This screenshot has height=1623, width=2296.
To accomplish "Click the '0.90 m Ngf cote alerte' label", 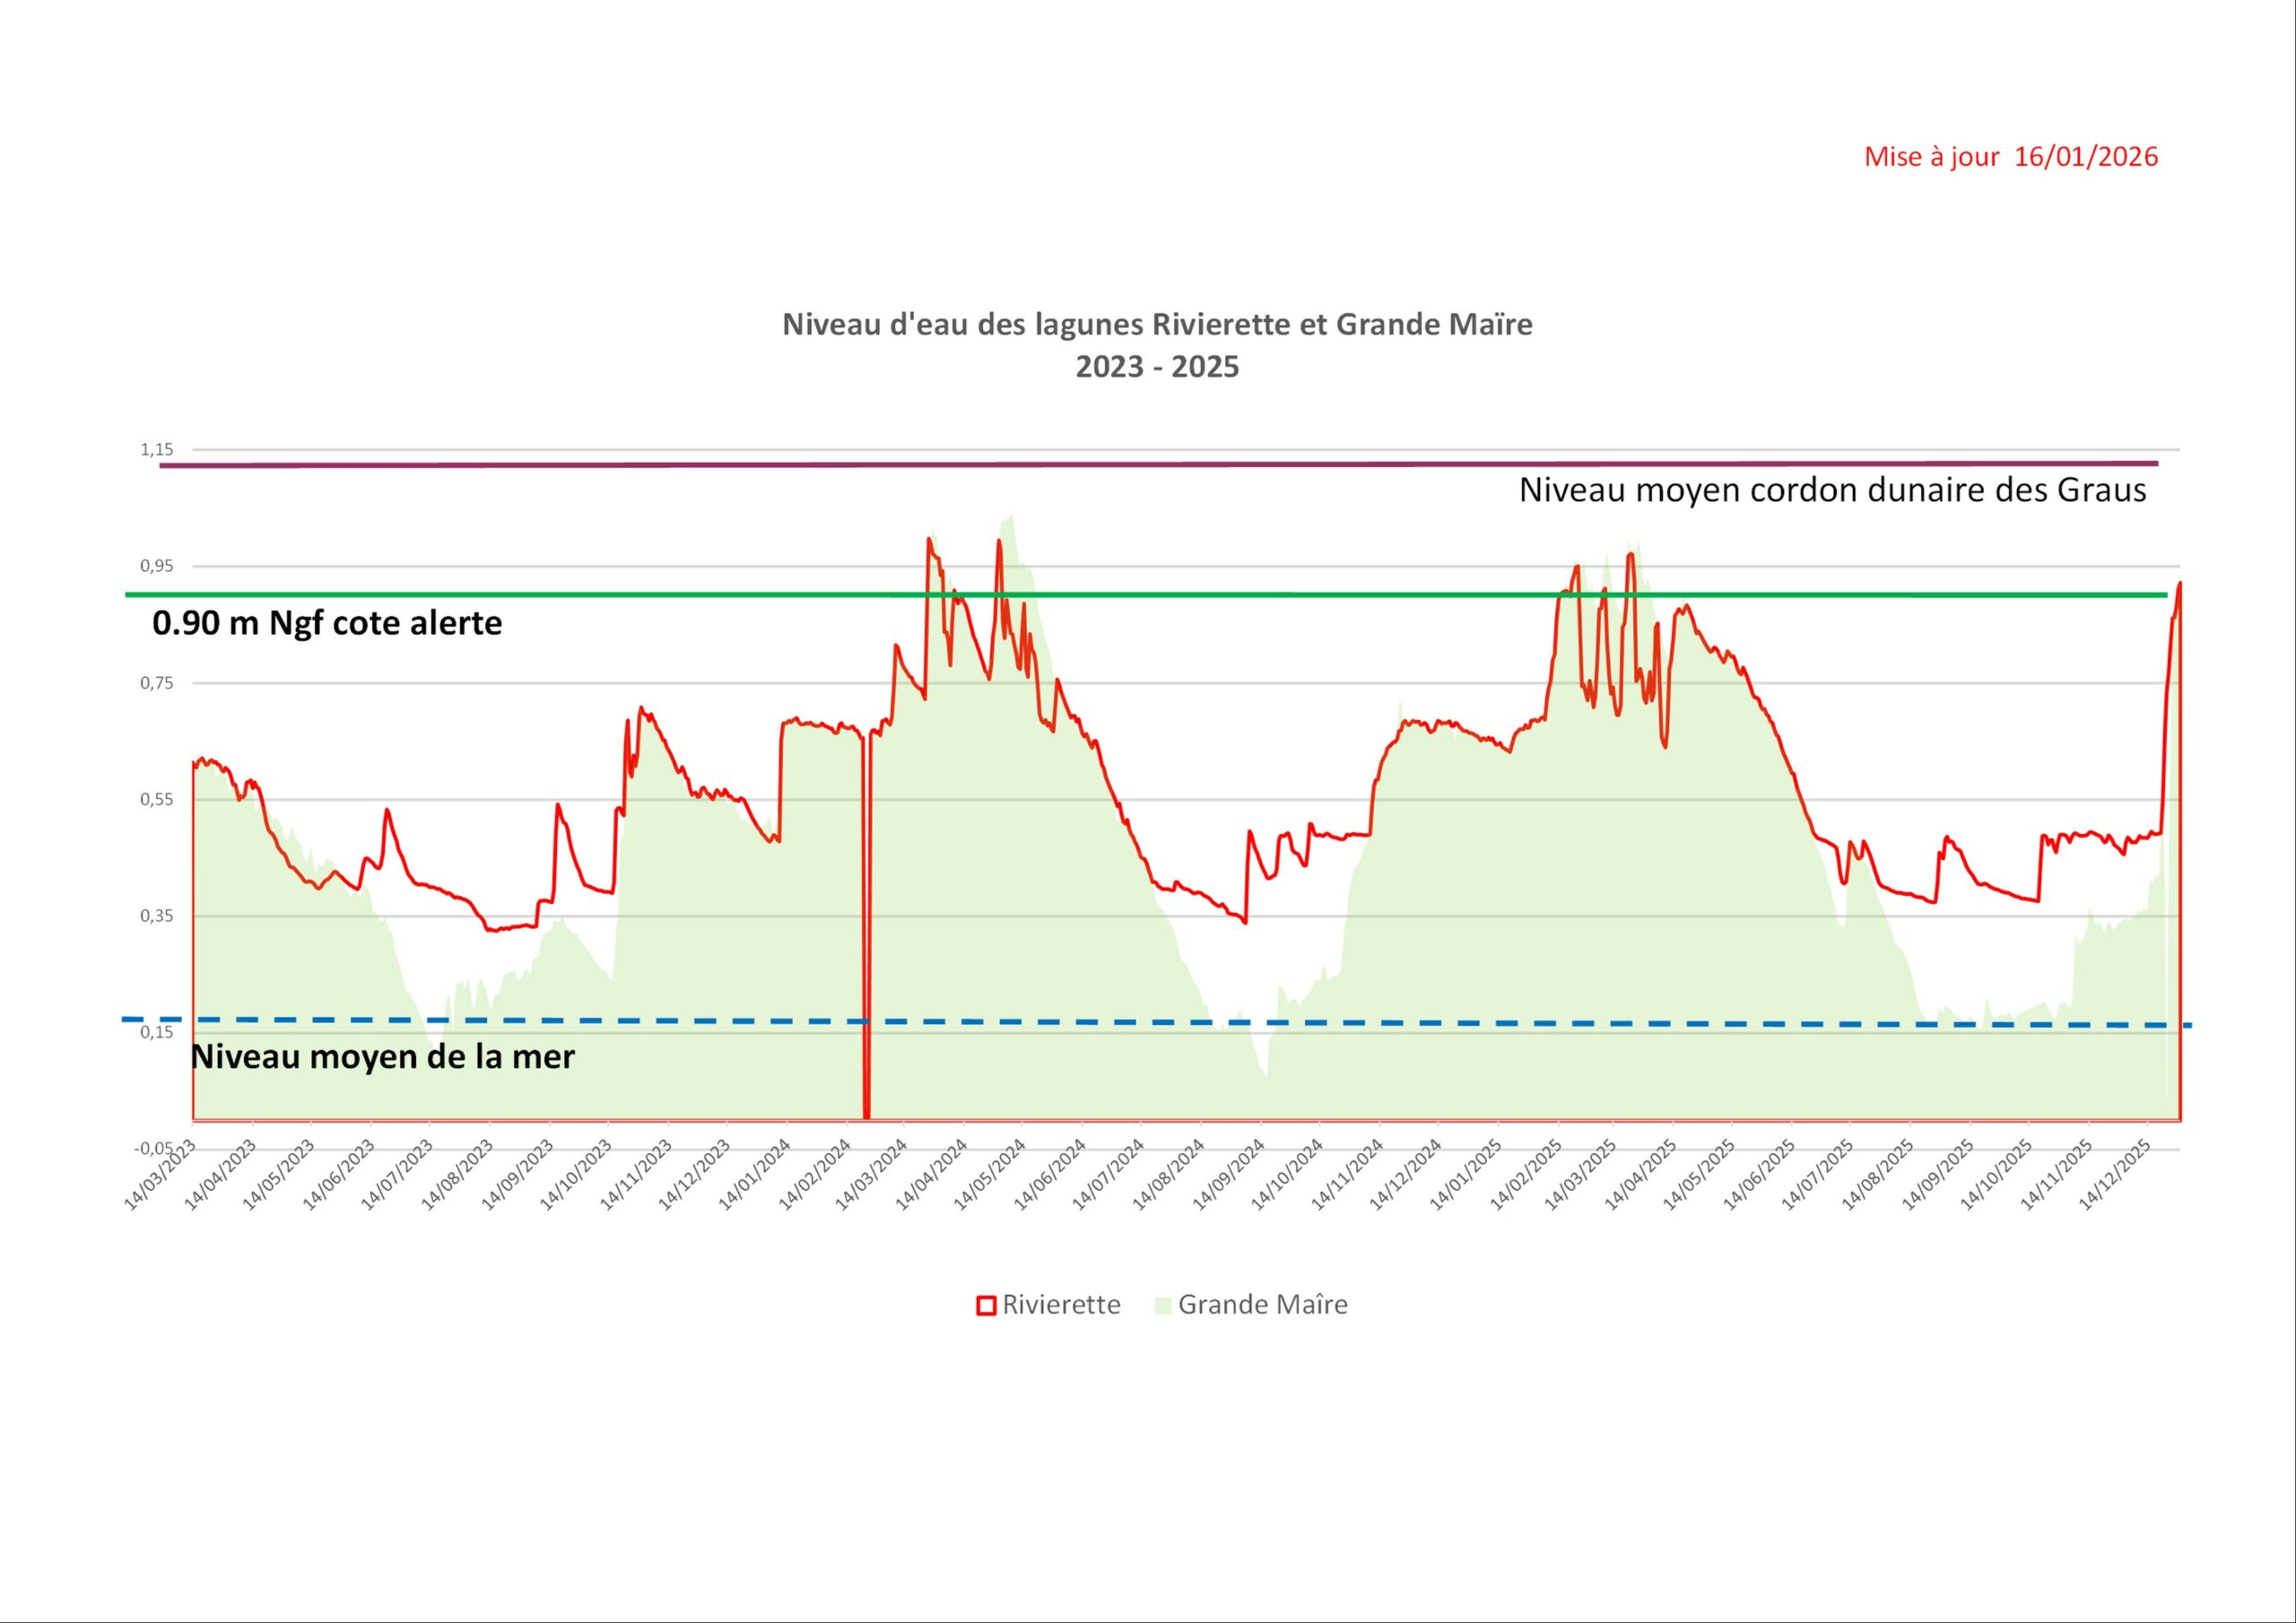I will point(327,624).
